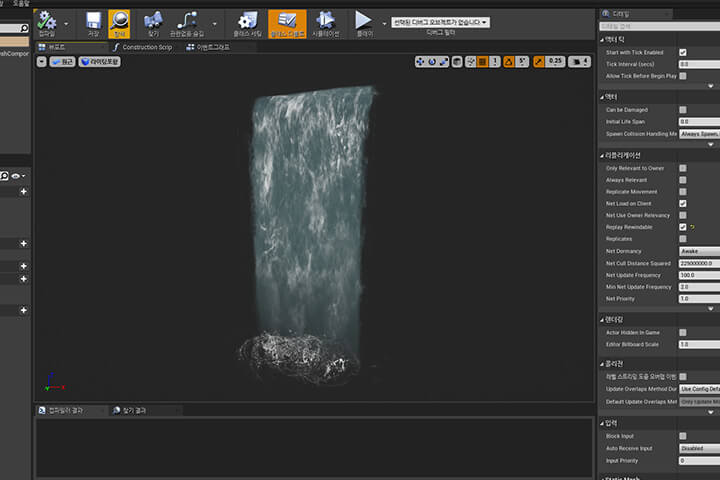
Task: Click the Net Priority value field
Action: [699, 299]
